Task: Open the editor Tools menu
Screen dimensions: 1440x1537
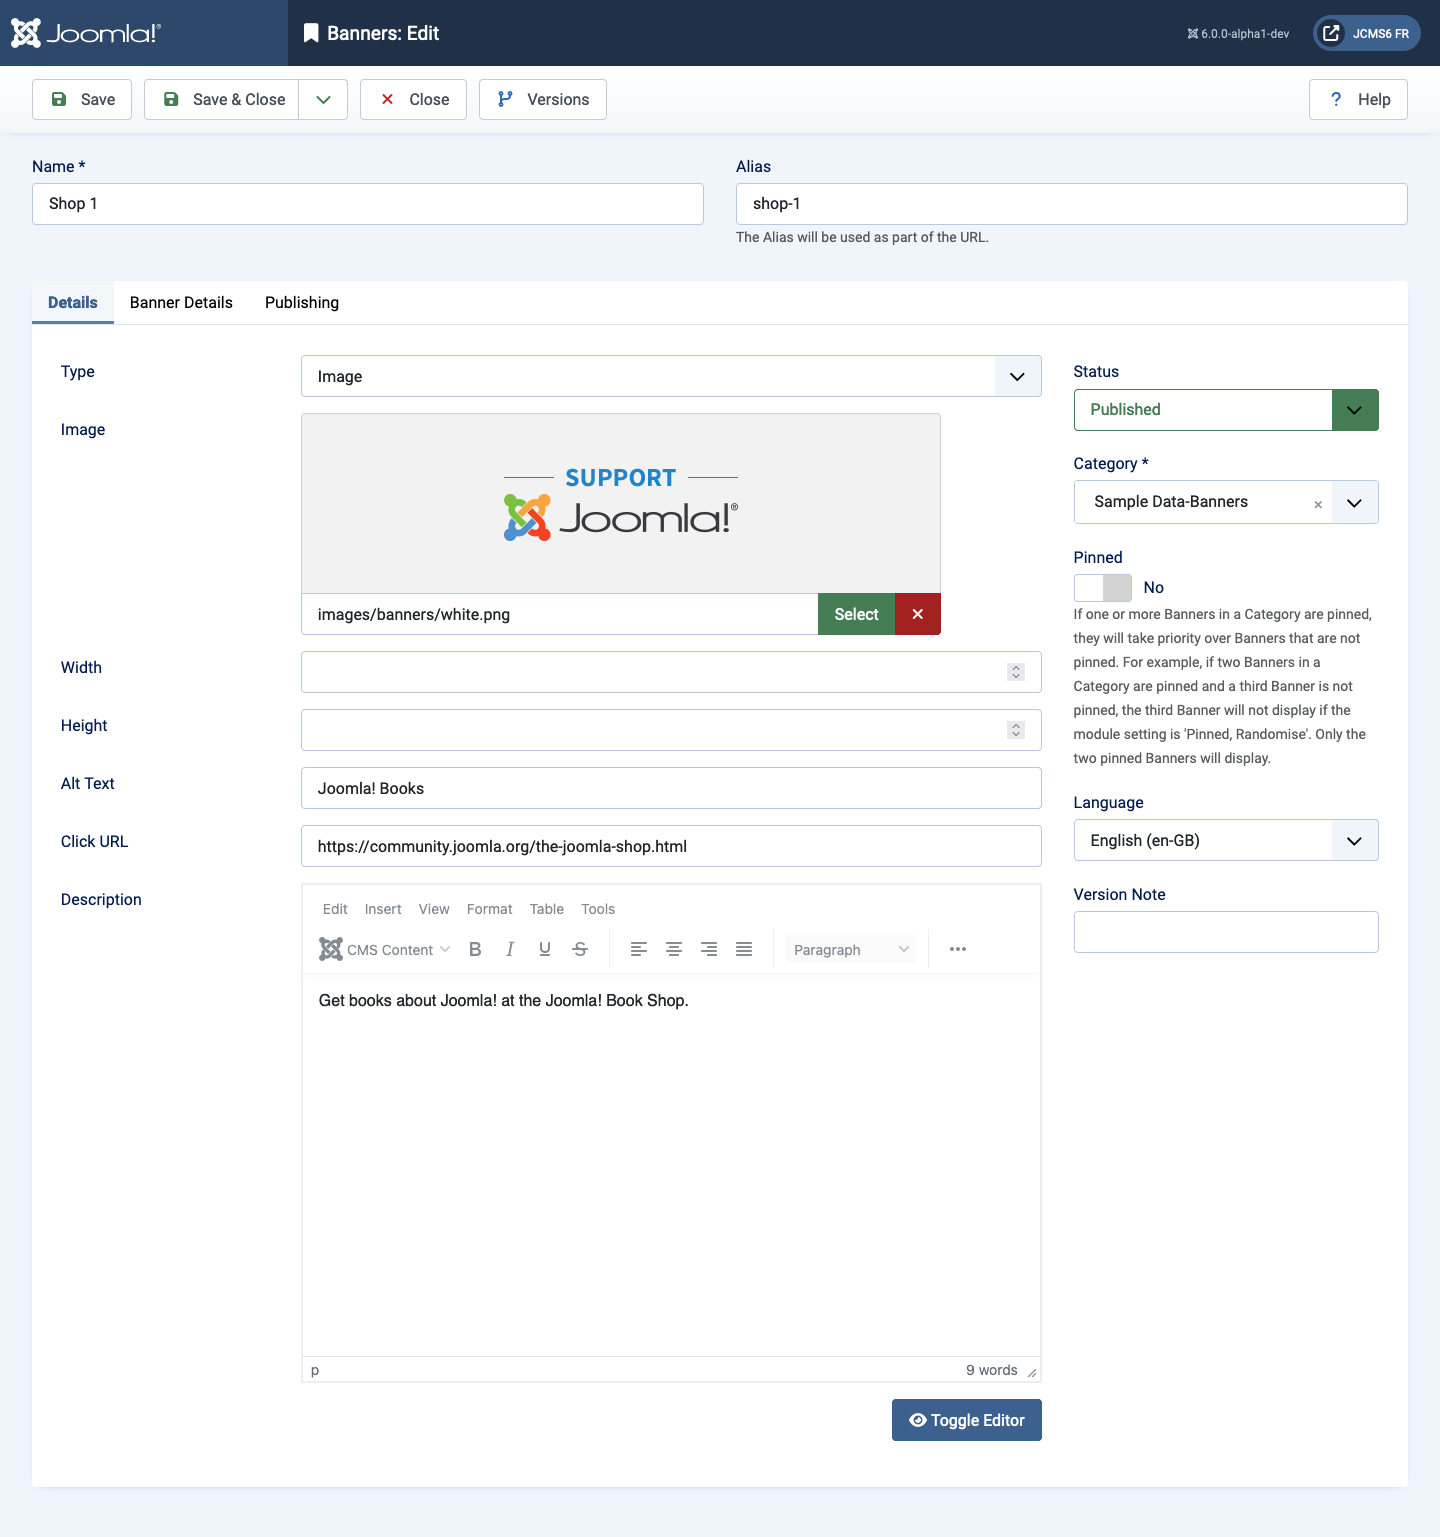Action: [x=598, y=909]
